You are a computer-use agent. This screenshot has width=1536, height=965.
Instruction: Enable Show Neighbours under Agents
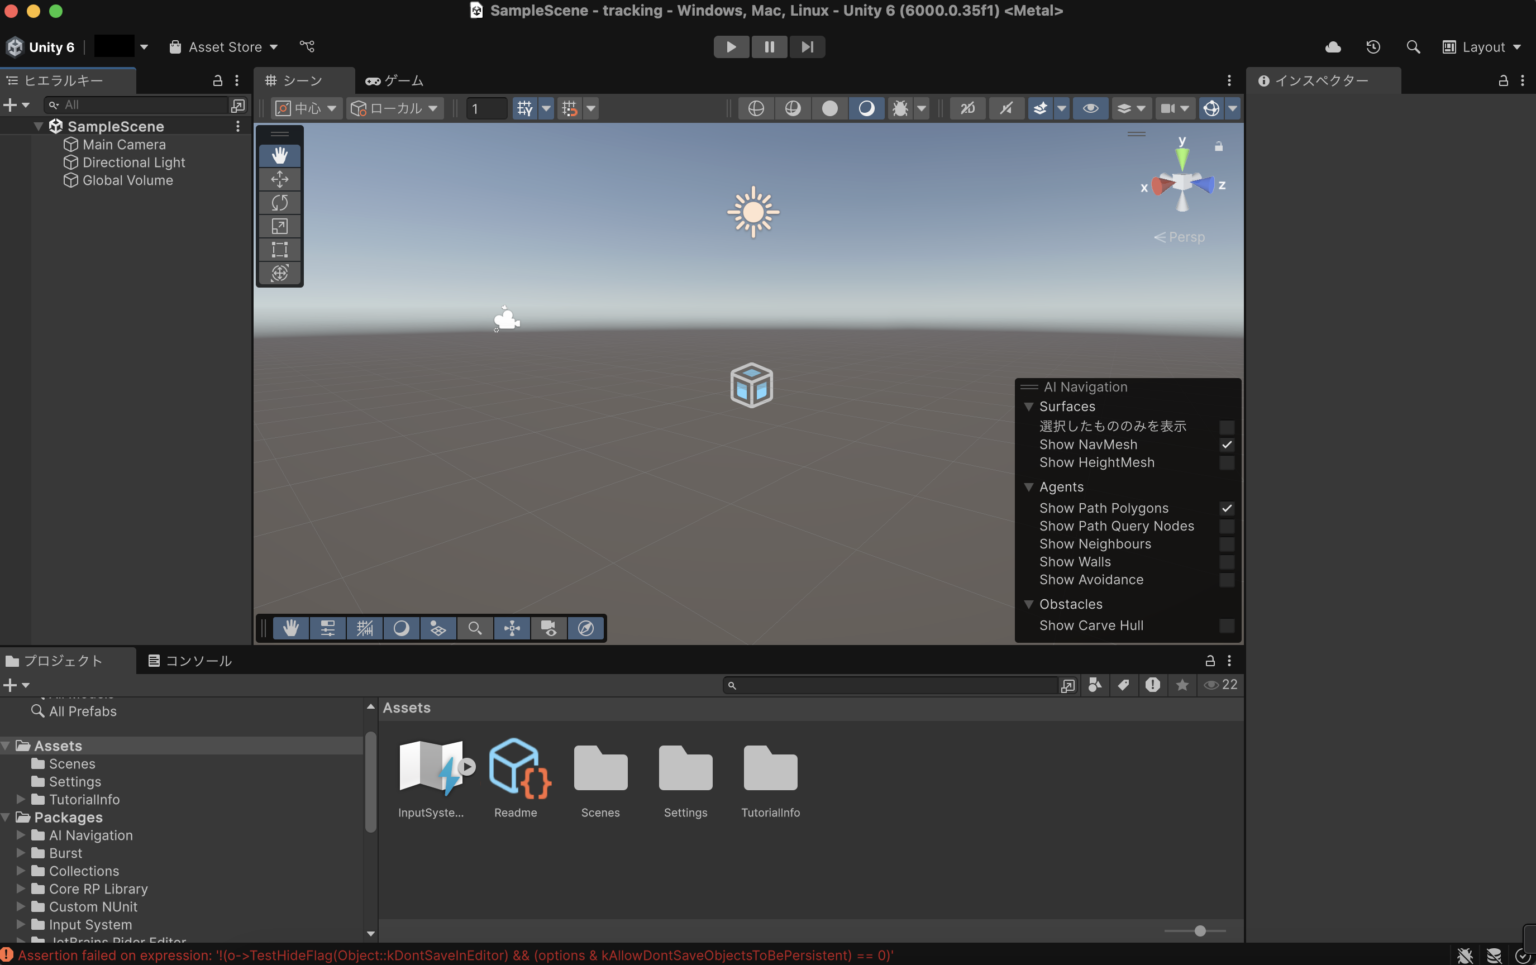pyautogui.click(x=1227, y=544)
